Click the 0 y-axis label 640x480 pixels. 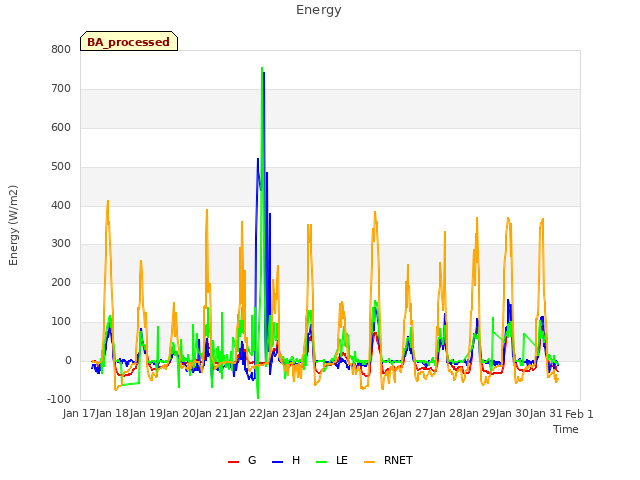tap(68, 361)
